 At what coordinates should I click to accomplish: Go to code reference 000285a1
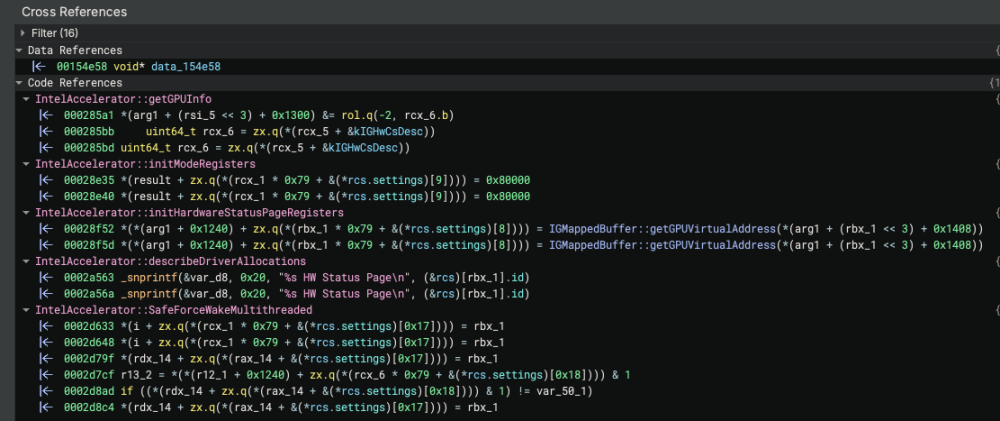pos(259,115)
